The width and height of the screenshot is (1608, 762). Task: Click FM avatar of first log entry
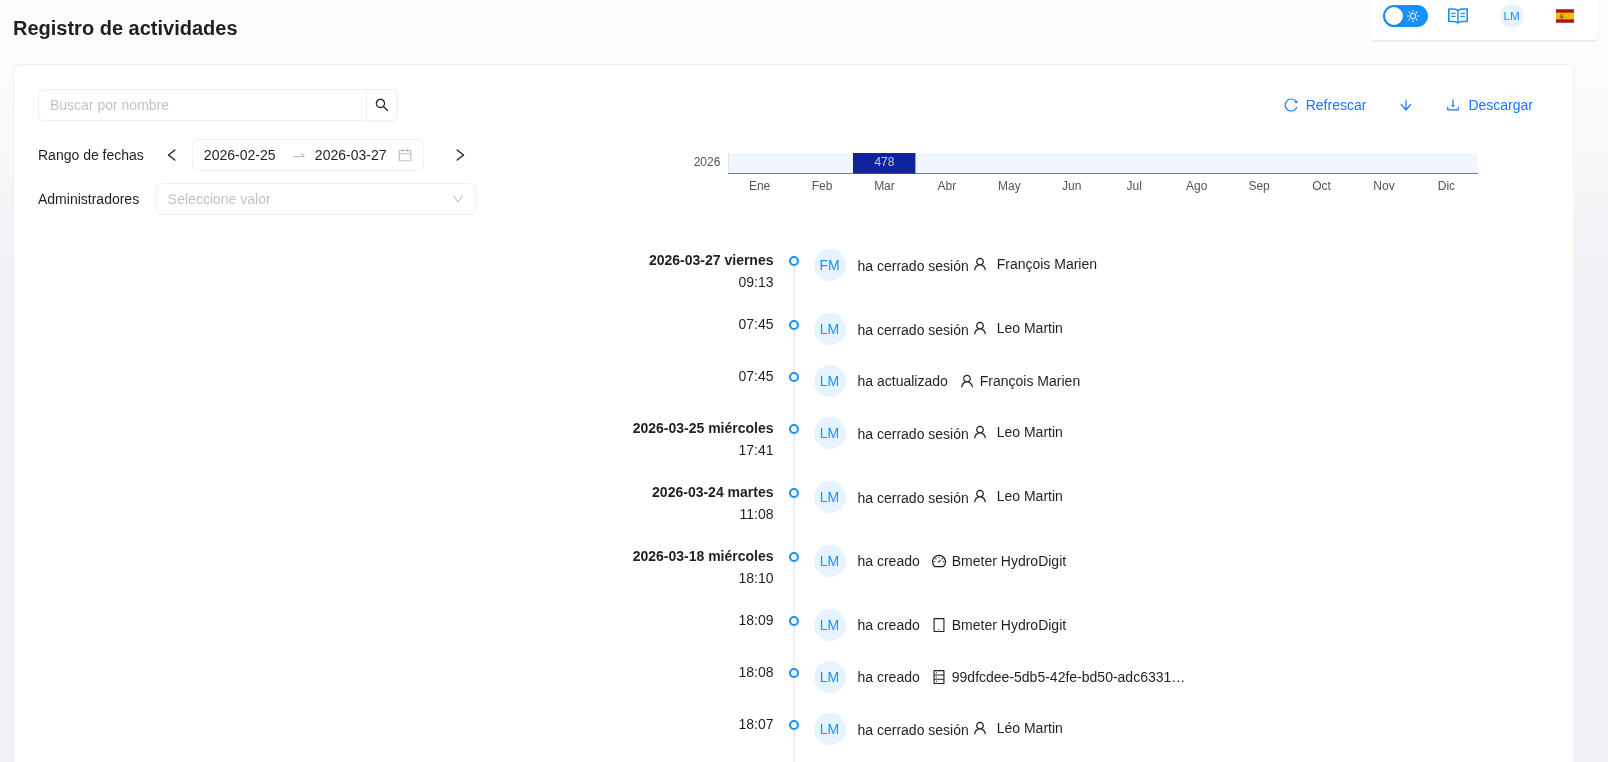829,265
